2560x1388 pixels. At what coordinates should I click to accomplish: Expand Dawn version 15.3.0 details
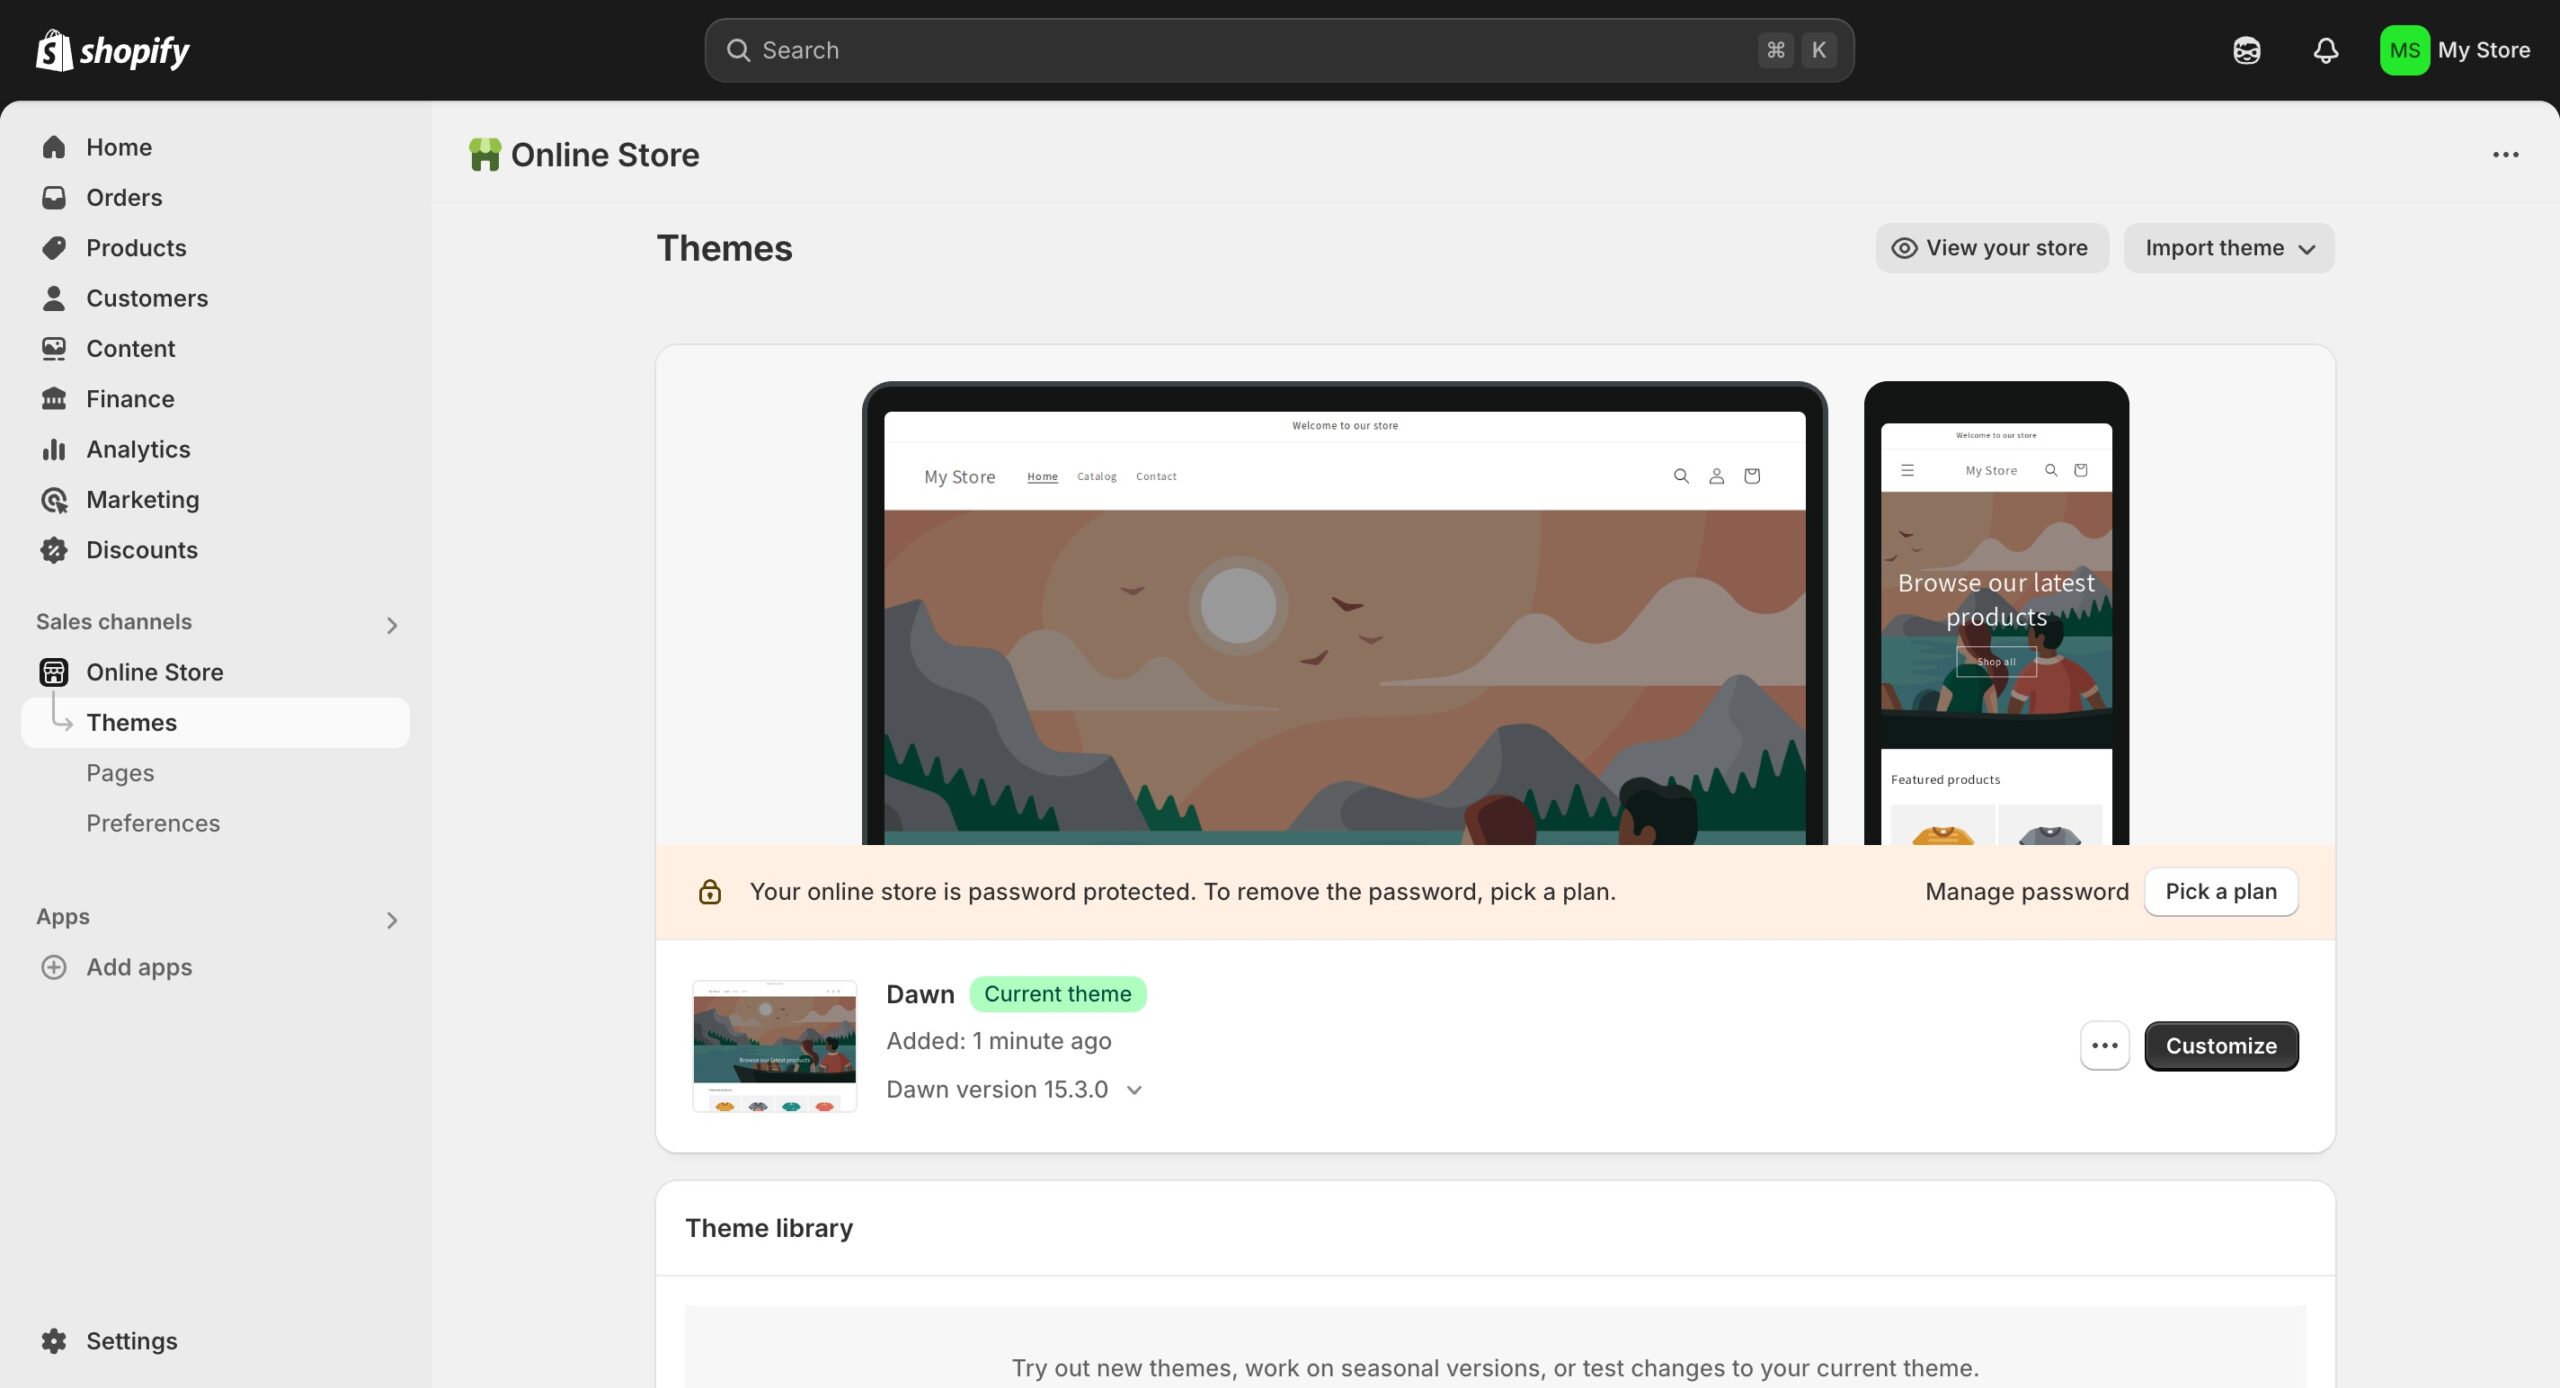pos(1134,1090)
